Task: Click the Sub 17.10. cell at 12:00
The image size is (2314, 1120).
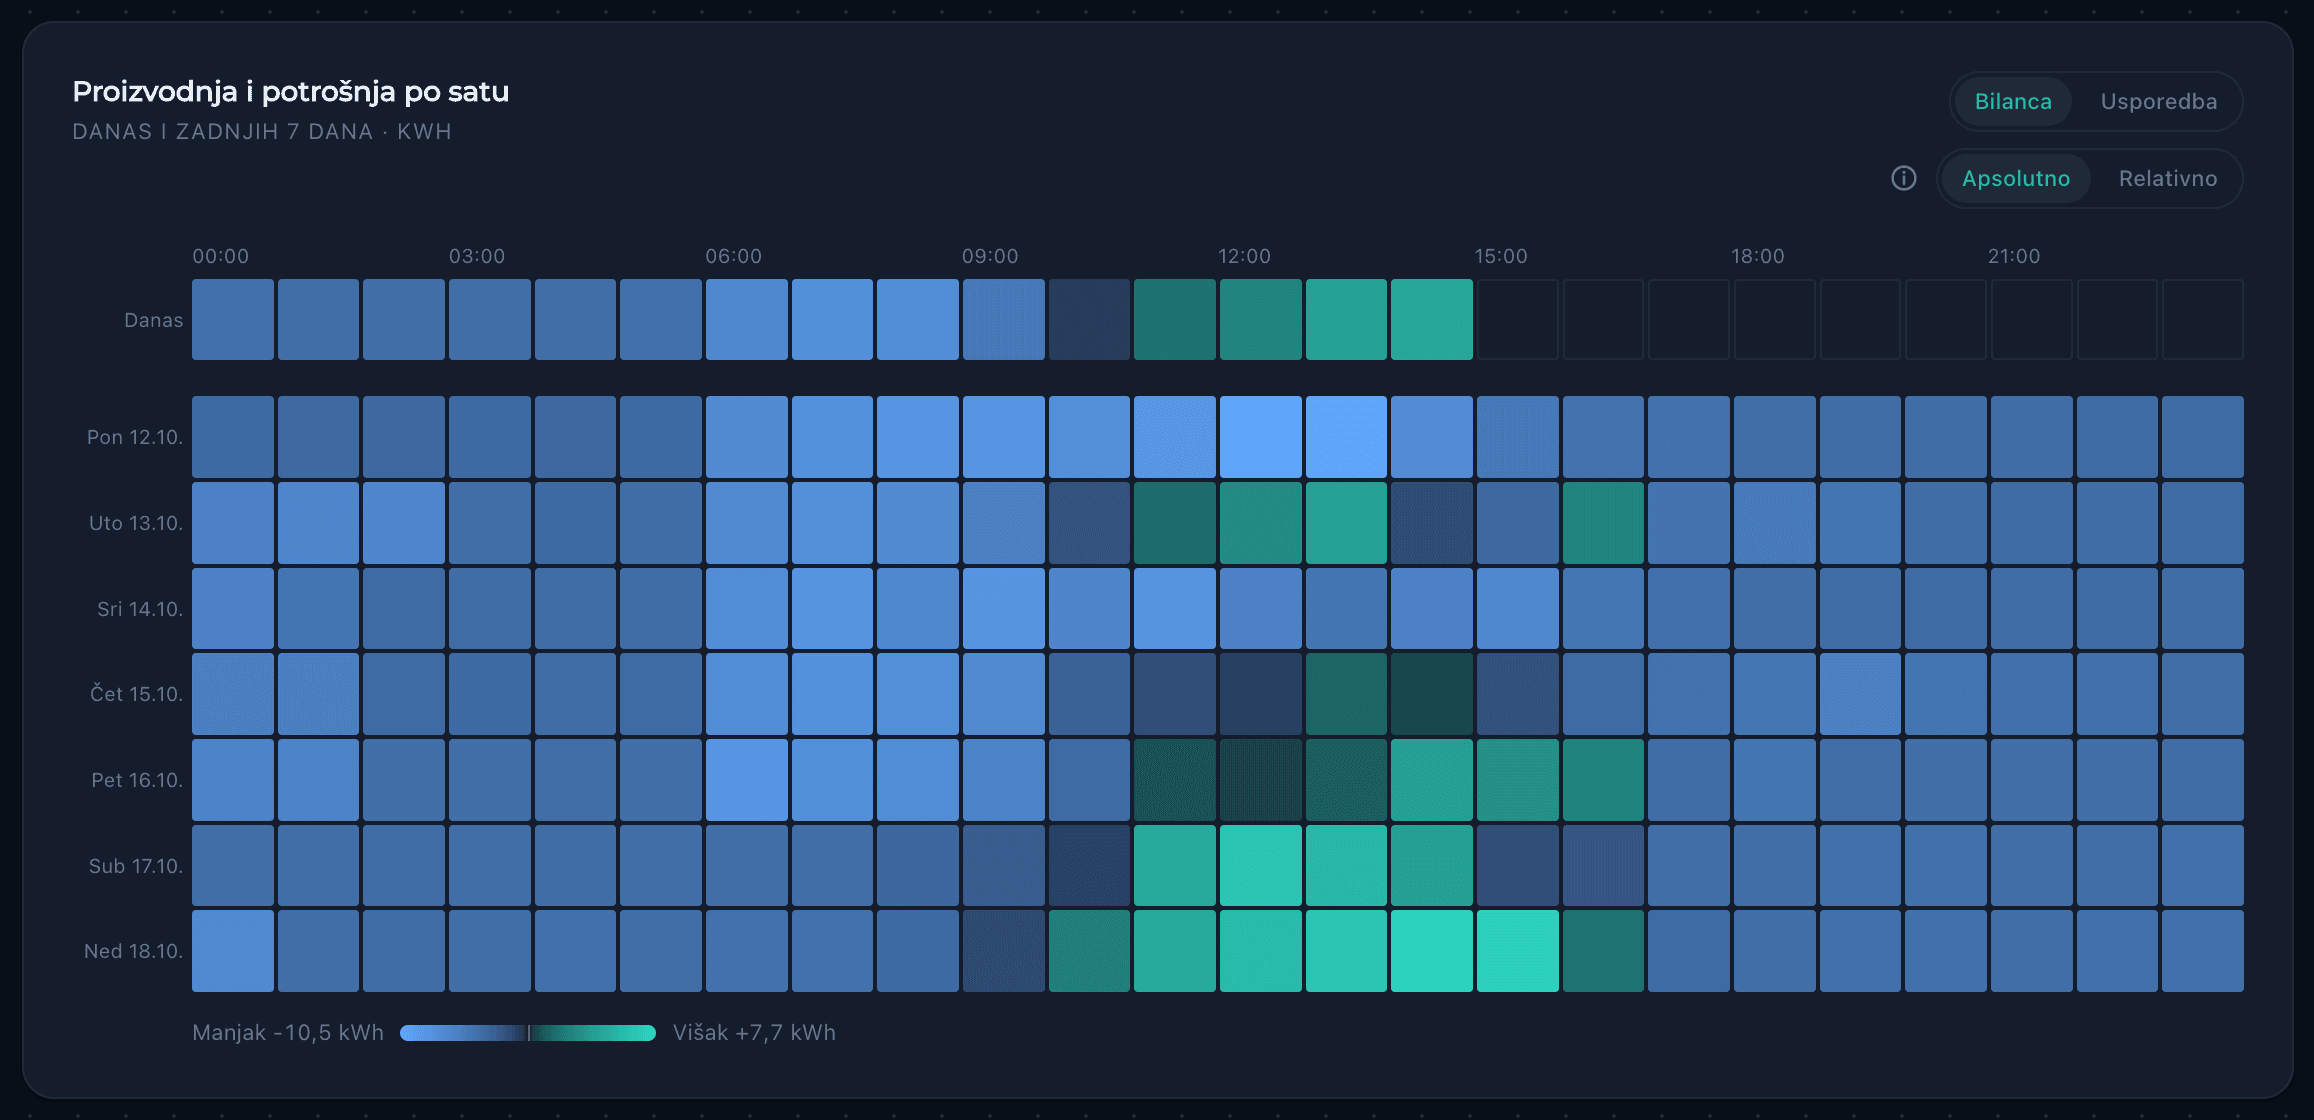Action: click(1260, 865)
